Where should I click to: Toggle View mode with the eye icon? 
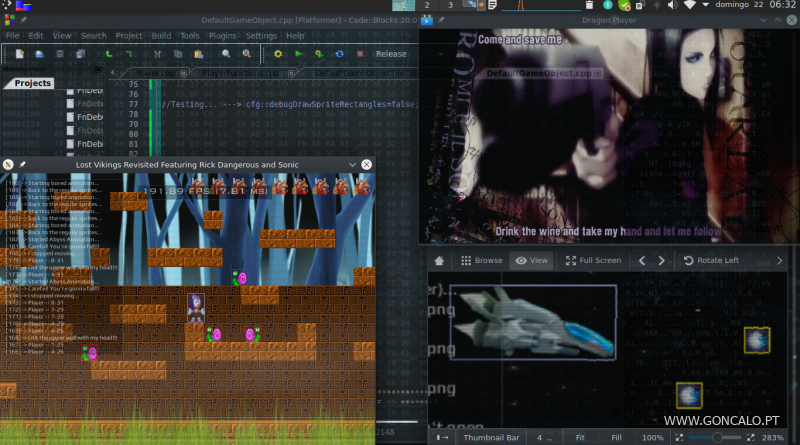pyautogui.click(x=530, y=260)
